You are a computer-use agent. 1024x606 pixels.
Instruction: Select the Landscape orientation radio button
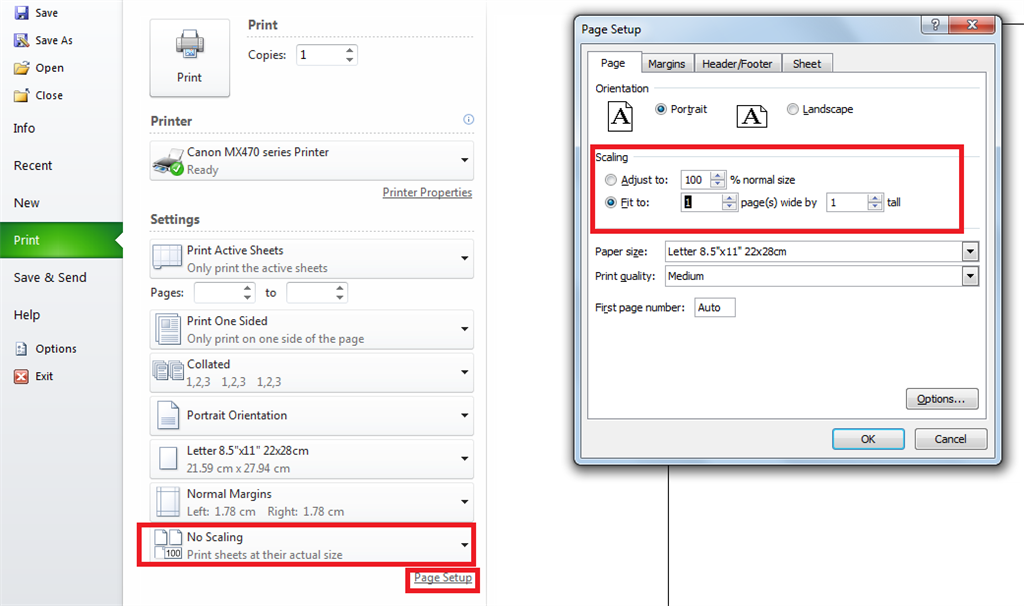point(793,109)
